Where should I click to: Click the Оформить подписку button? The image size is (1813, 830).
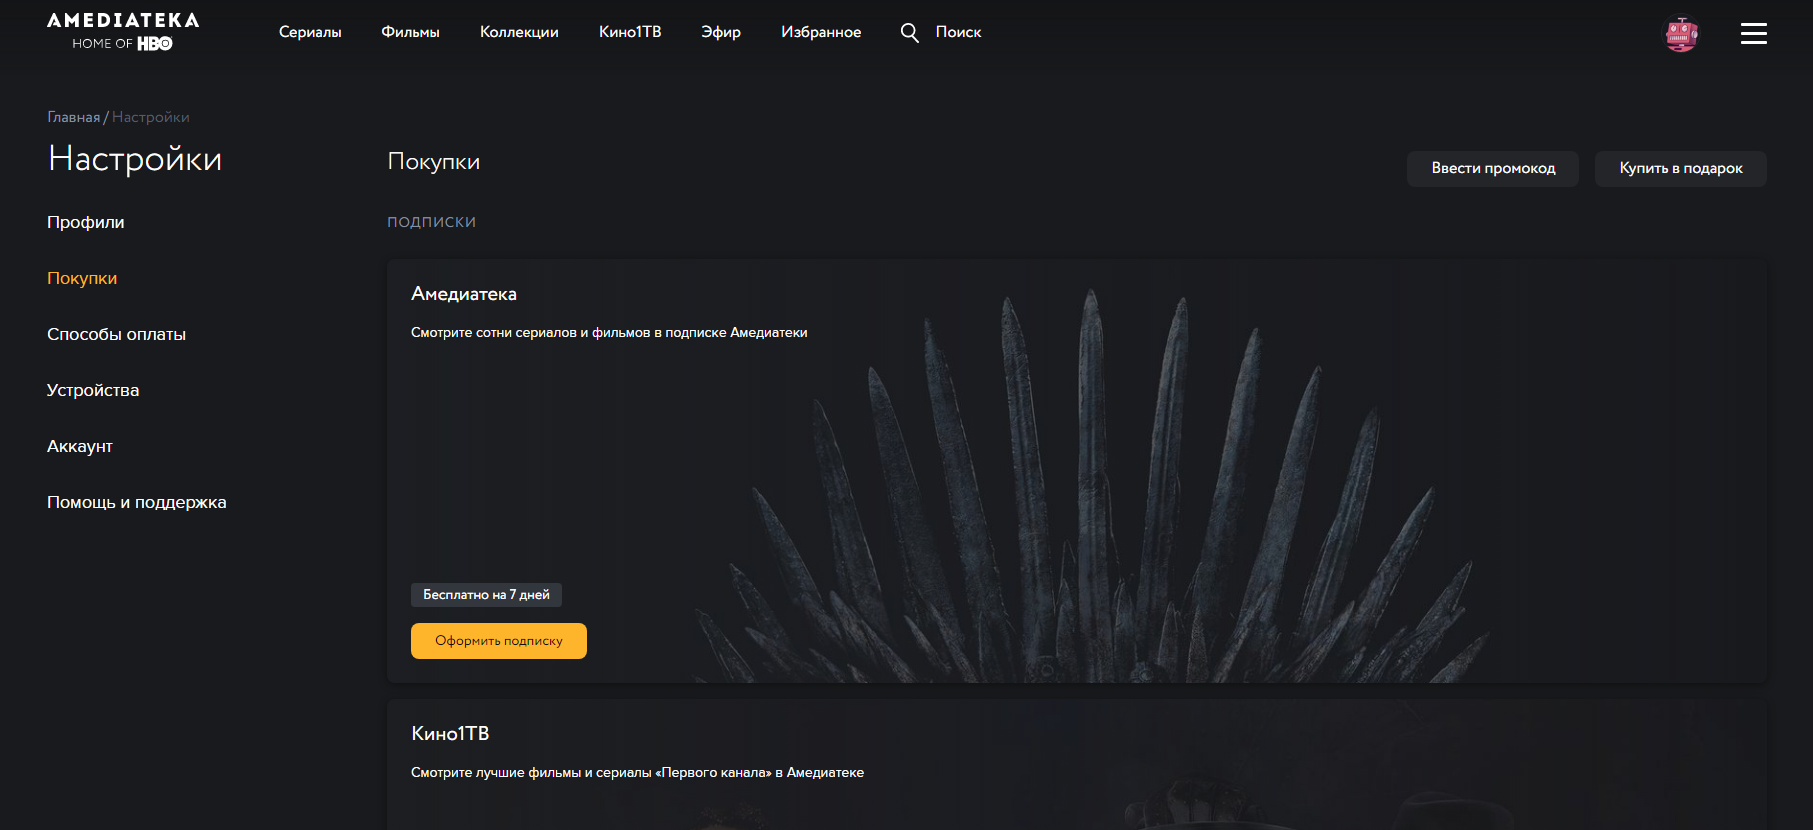[499, 641]
